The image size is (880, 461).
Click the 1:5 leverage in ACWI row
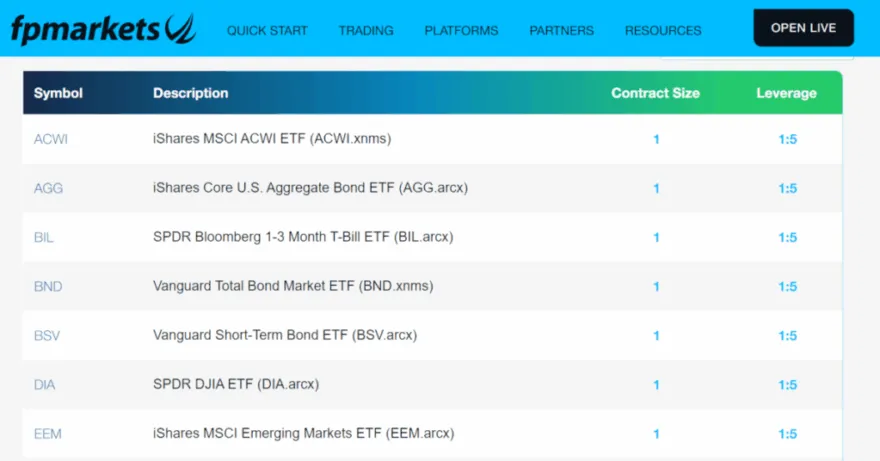(787, 139)
